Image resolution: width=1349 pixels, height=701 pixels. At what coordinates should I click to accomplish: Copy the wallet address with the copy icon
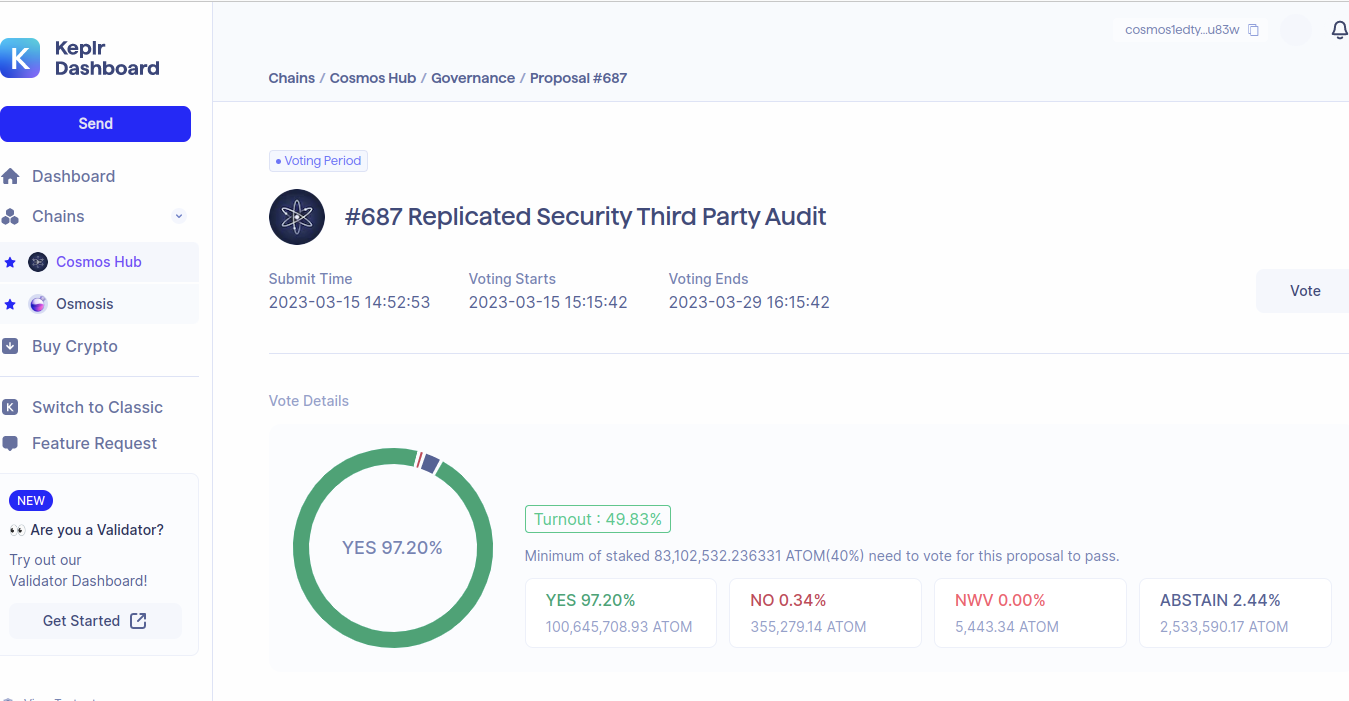1254,30
